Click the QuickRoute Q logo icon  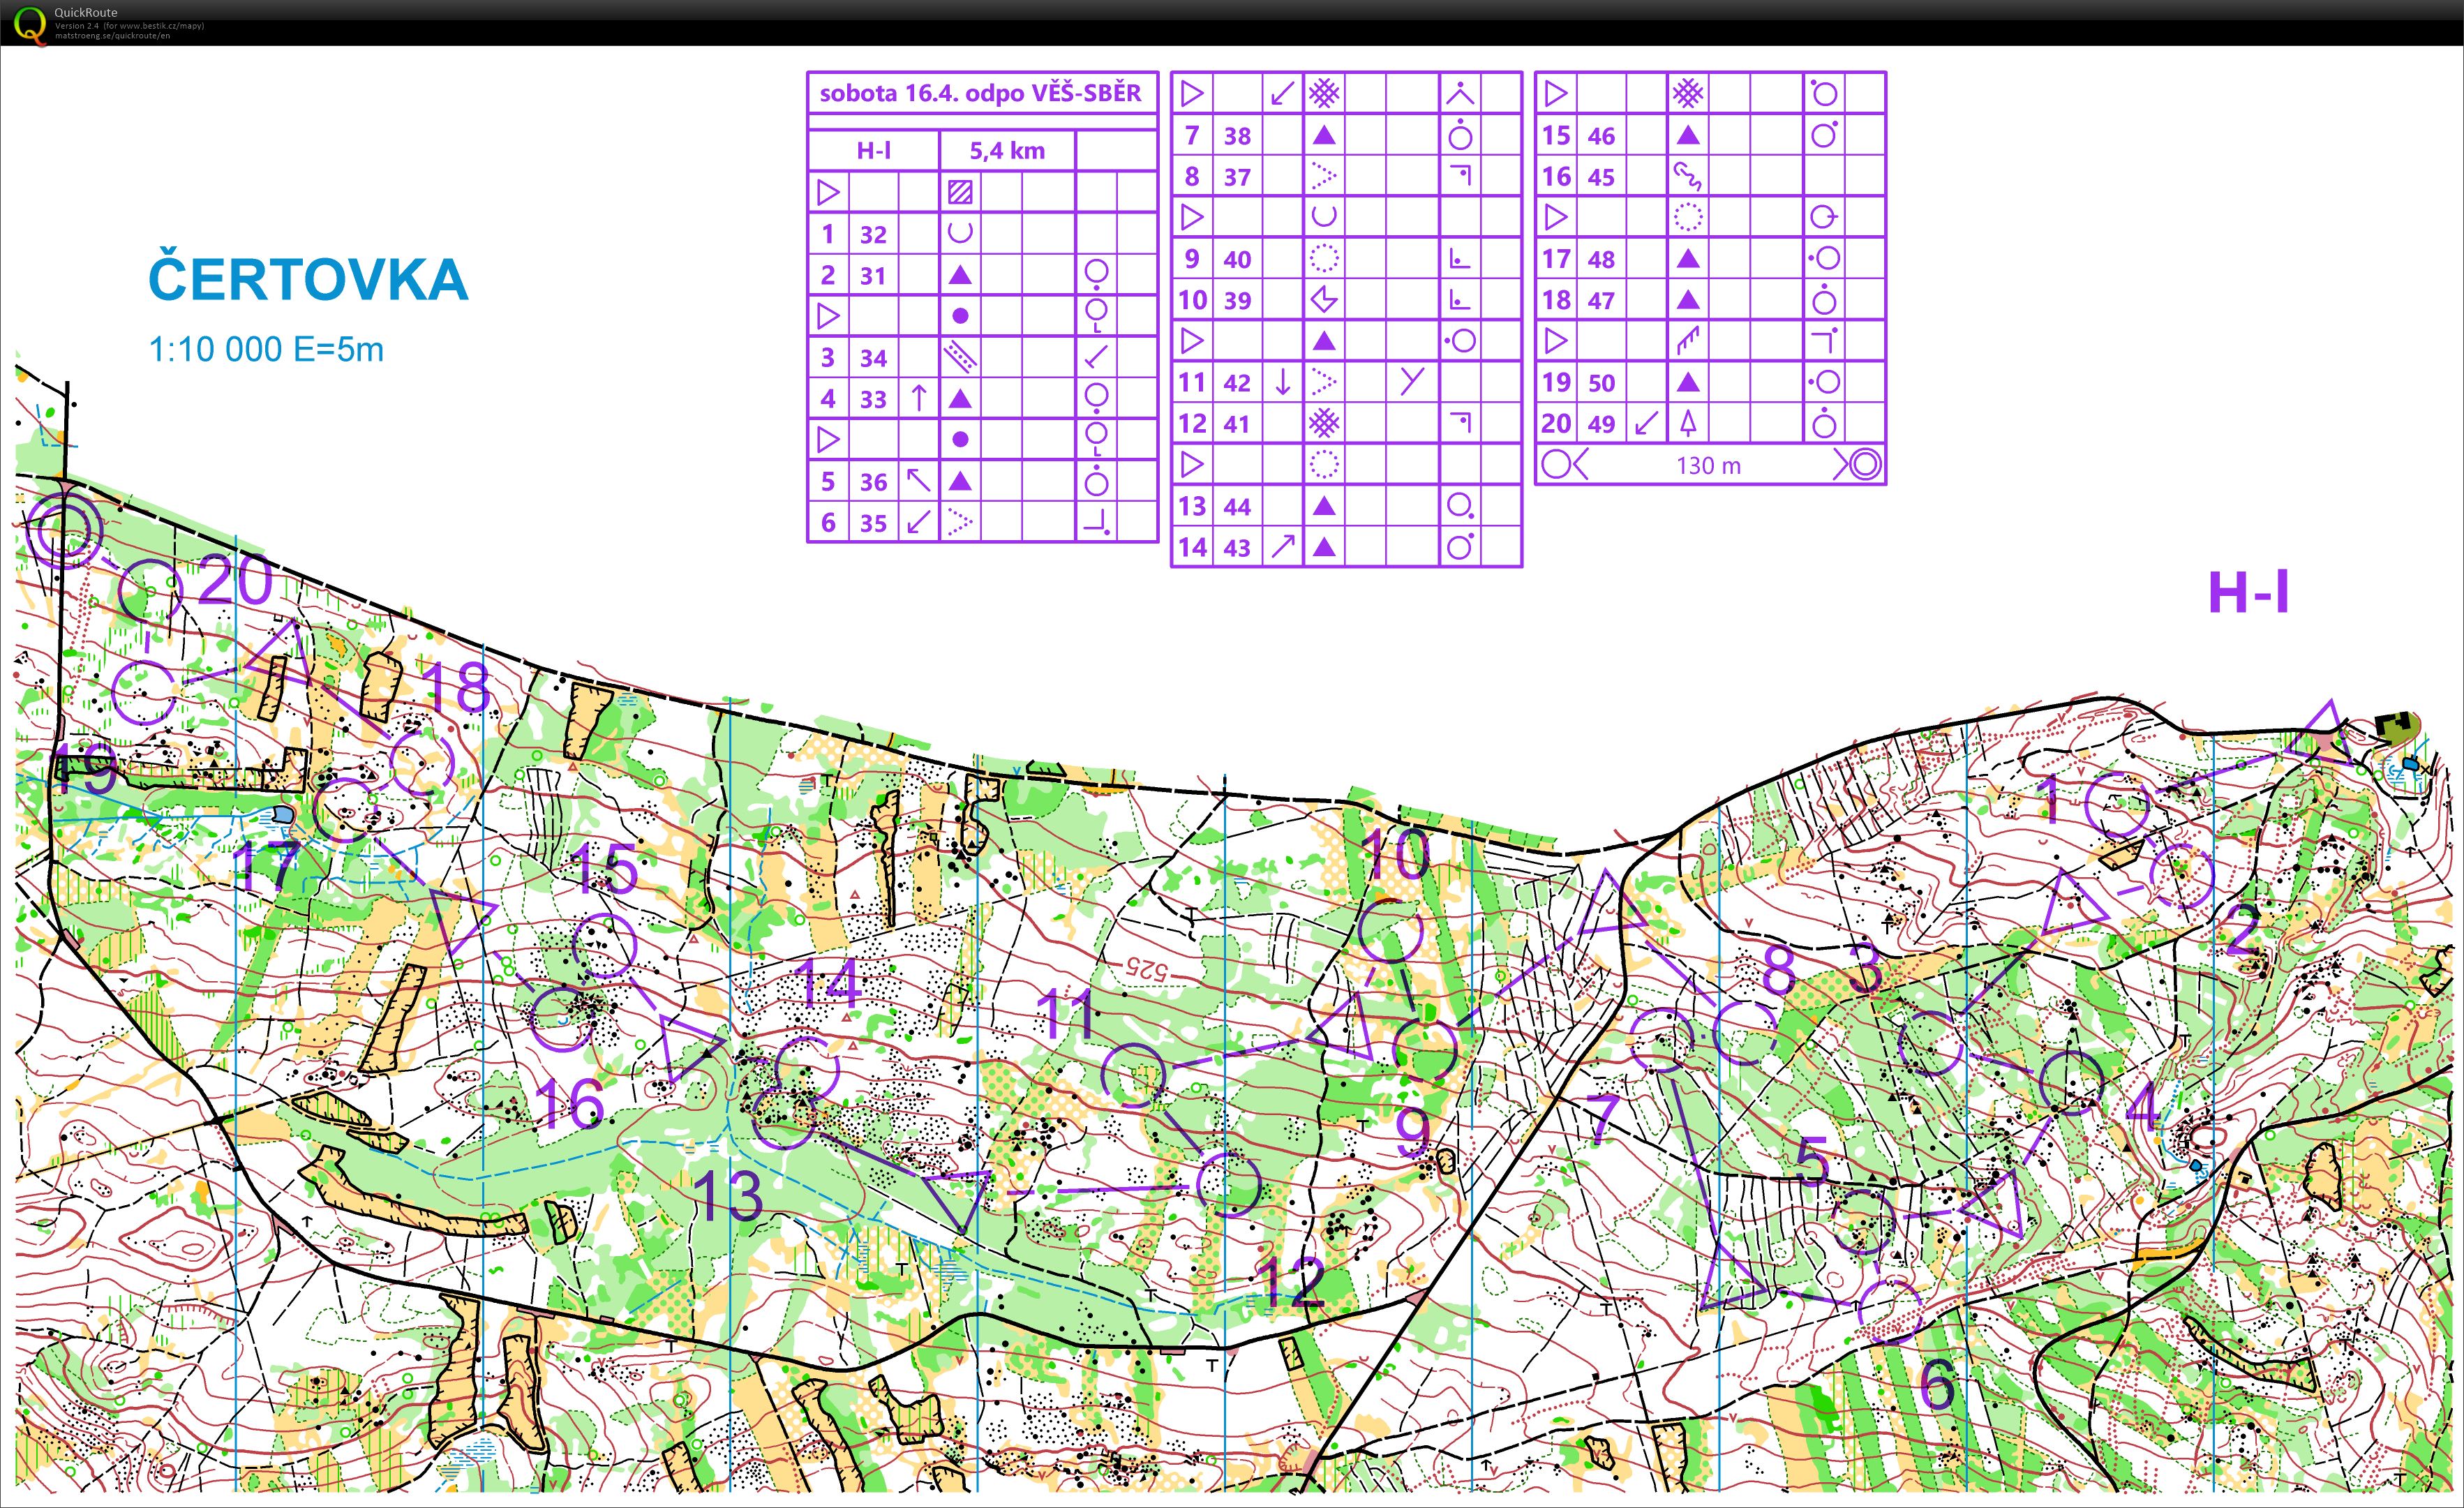click(x=30, y=24)
